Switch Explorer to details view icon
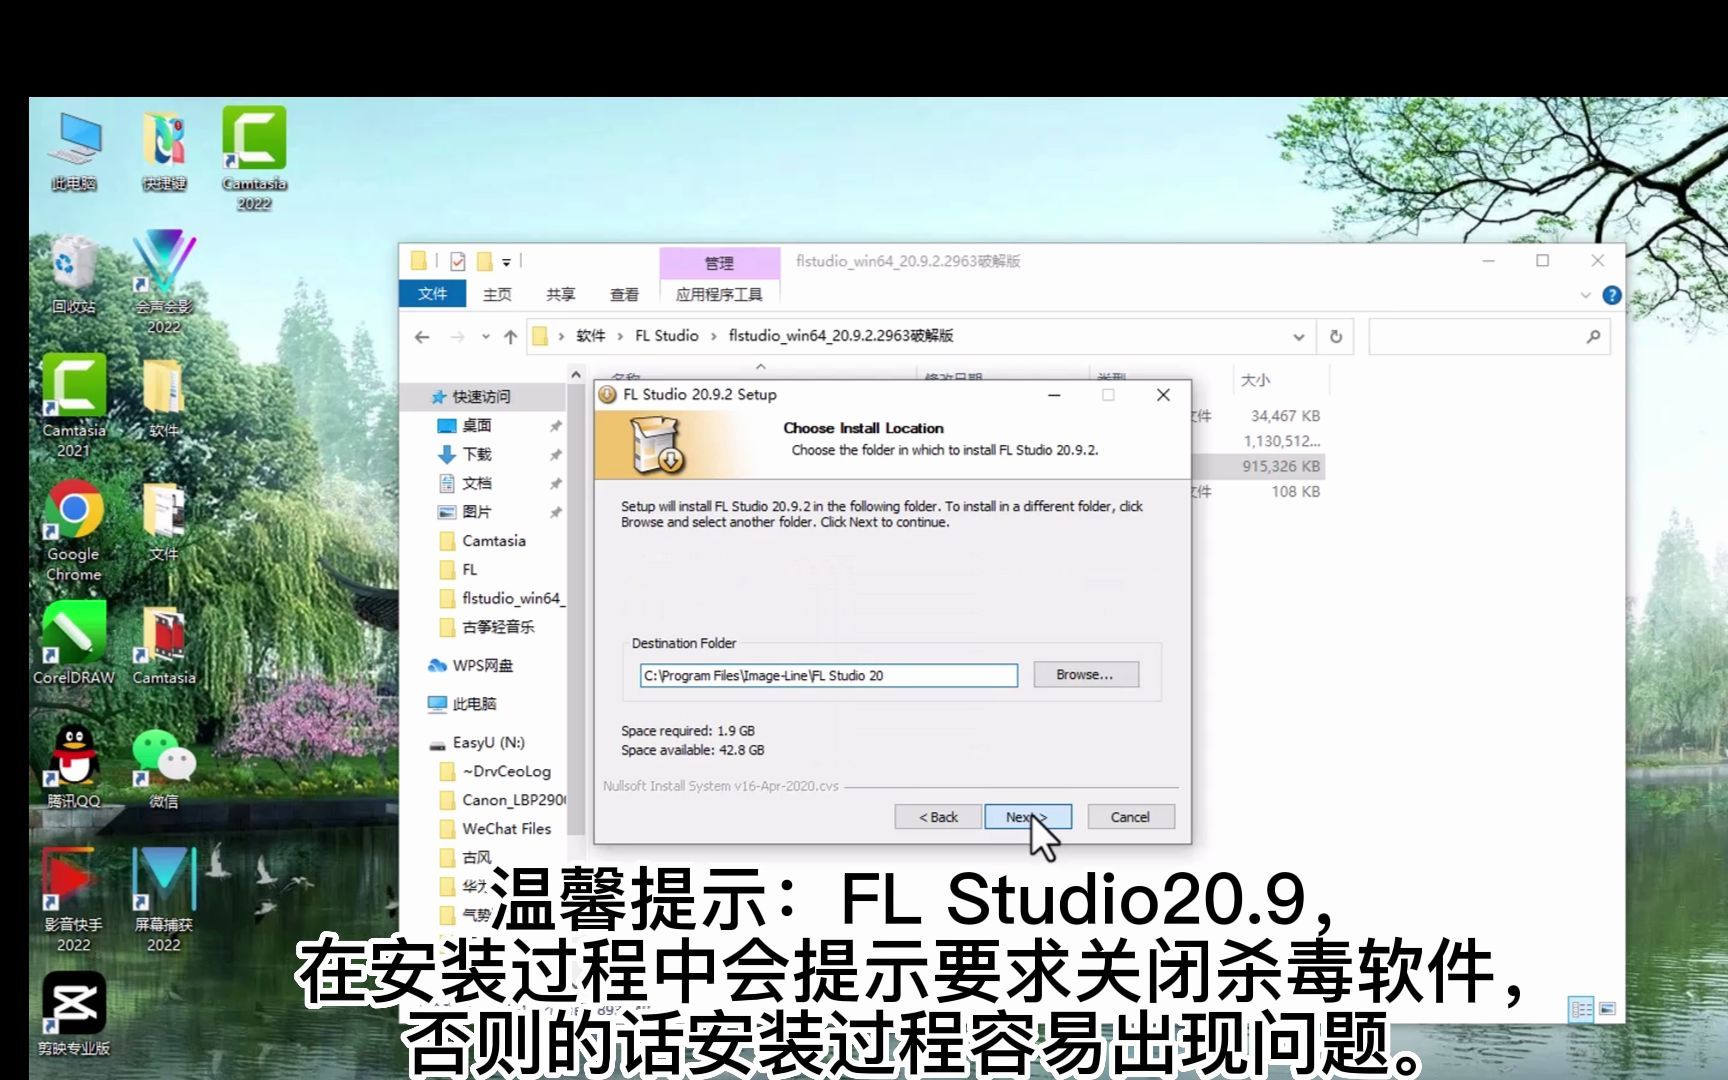Viewport: 1728px width, 1080px height. pos(1581,1009)
